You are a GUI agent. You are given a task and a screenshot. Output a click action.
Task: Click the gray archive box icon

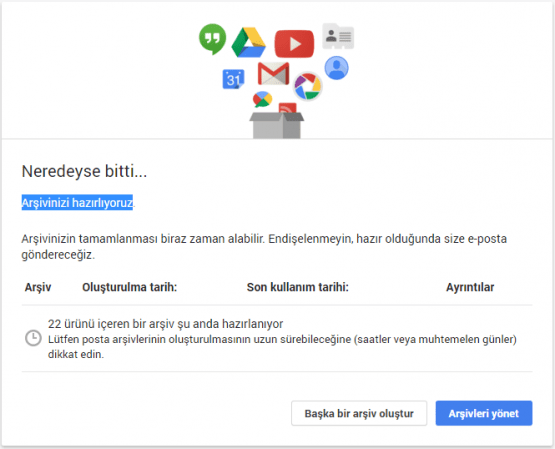(x=277, y=125)
